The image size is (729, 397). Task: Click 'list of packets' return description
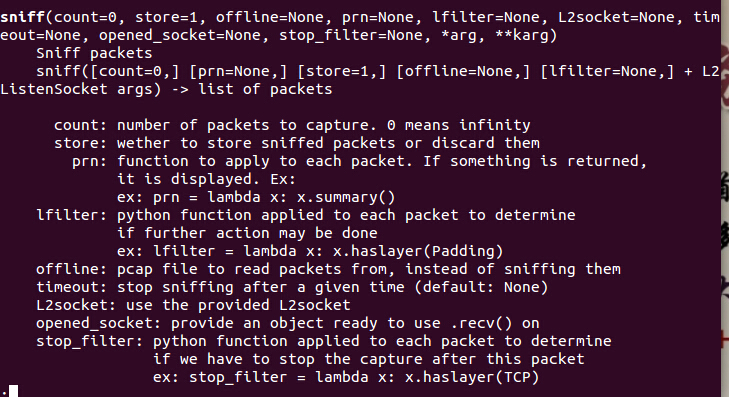[265, 89]
